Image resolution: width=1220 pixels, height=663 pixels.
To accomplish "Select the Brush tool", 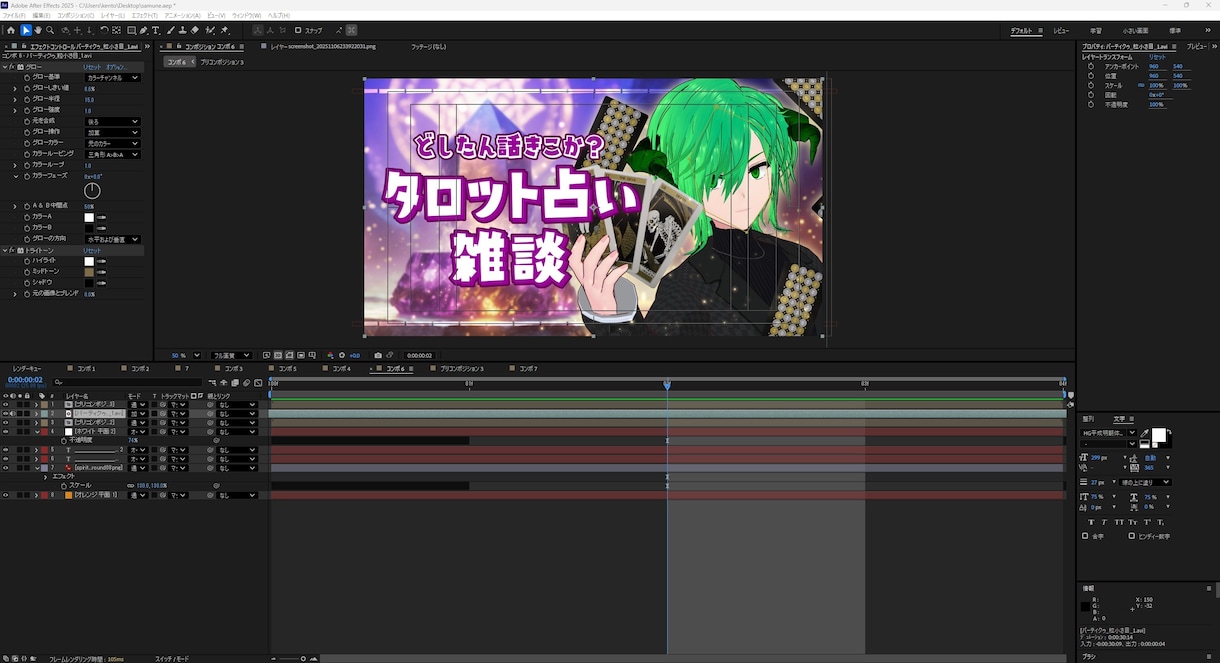I will 171,30.
